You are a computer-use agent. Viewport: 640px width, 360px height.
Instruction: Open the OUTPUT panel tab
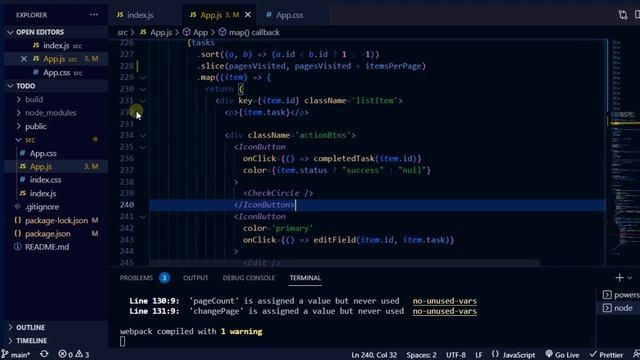click(196, 278)
